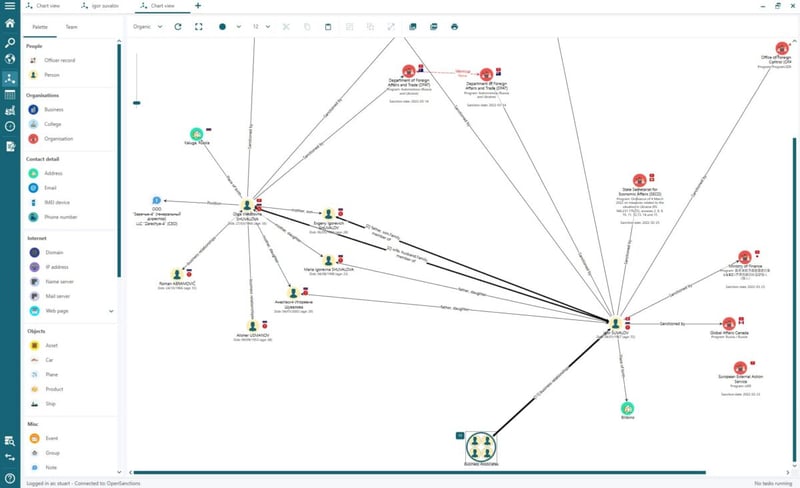Open the font size 12 dropdown

261,27
